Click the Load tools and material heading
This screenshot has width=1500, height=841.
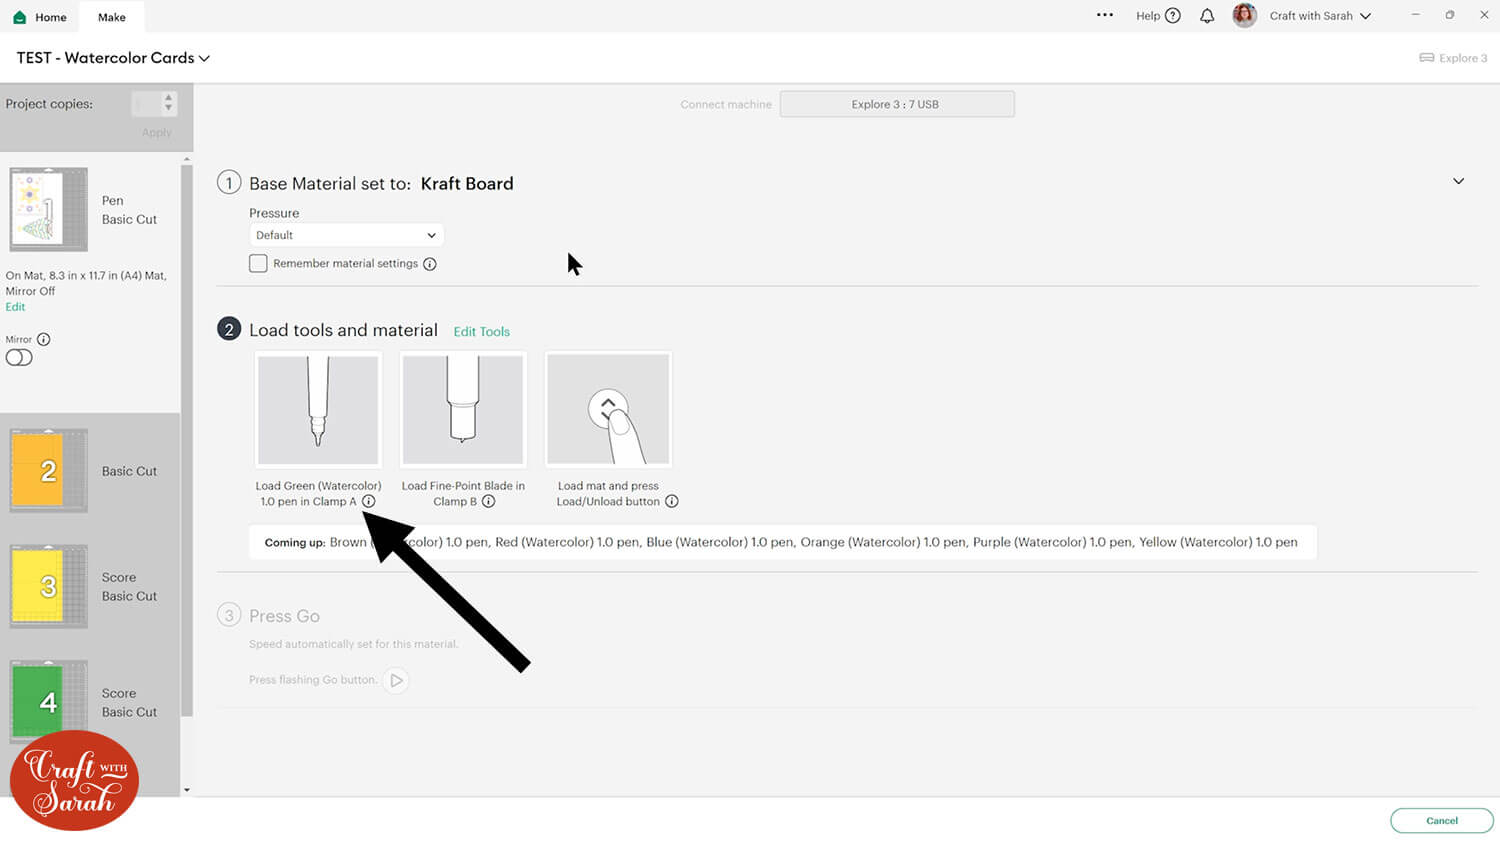tap(343, 330)
